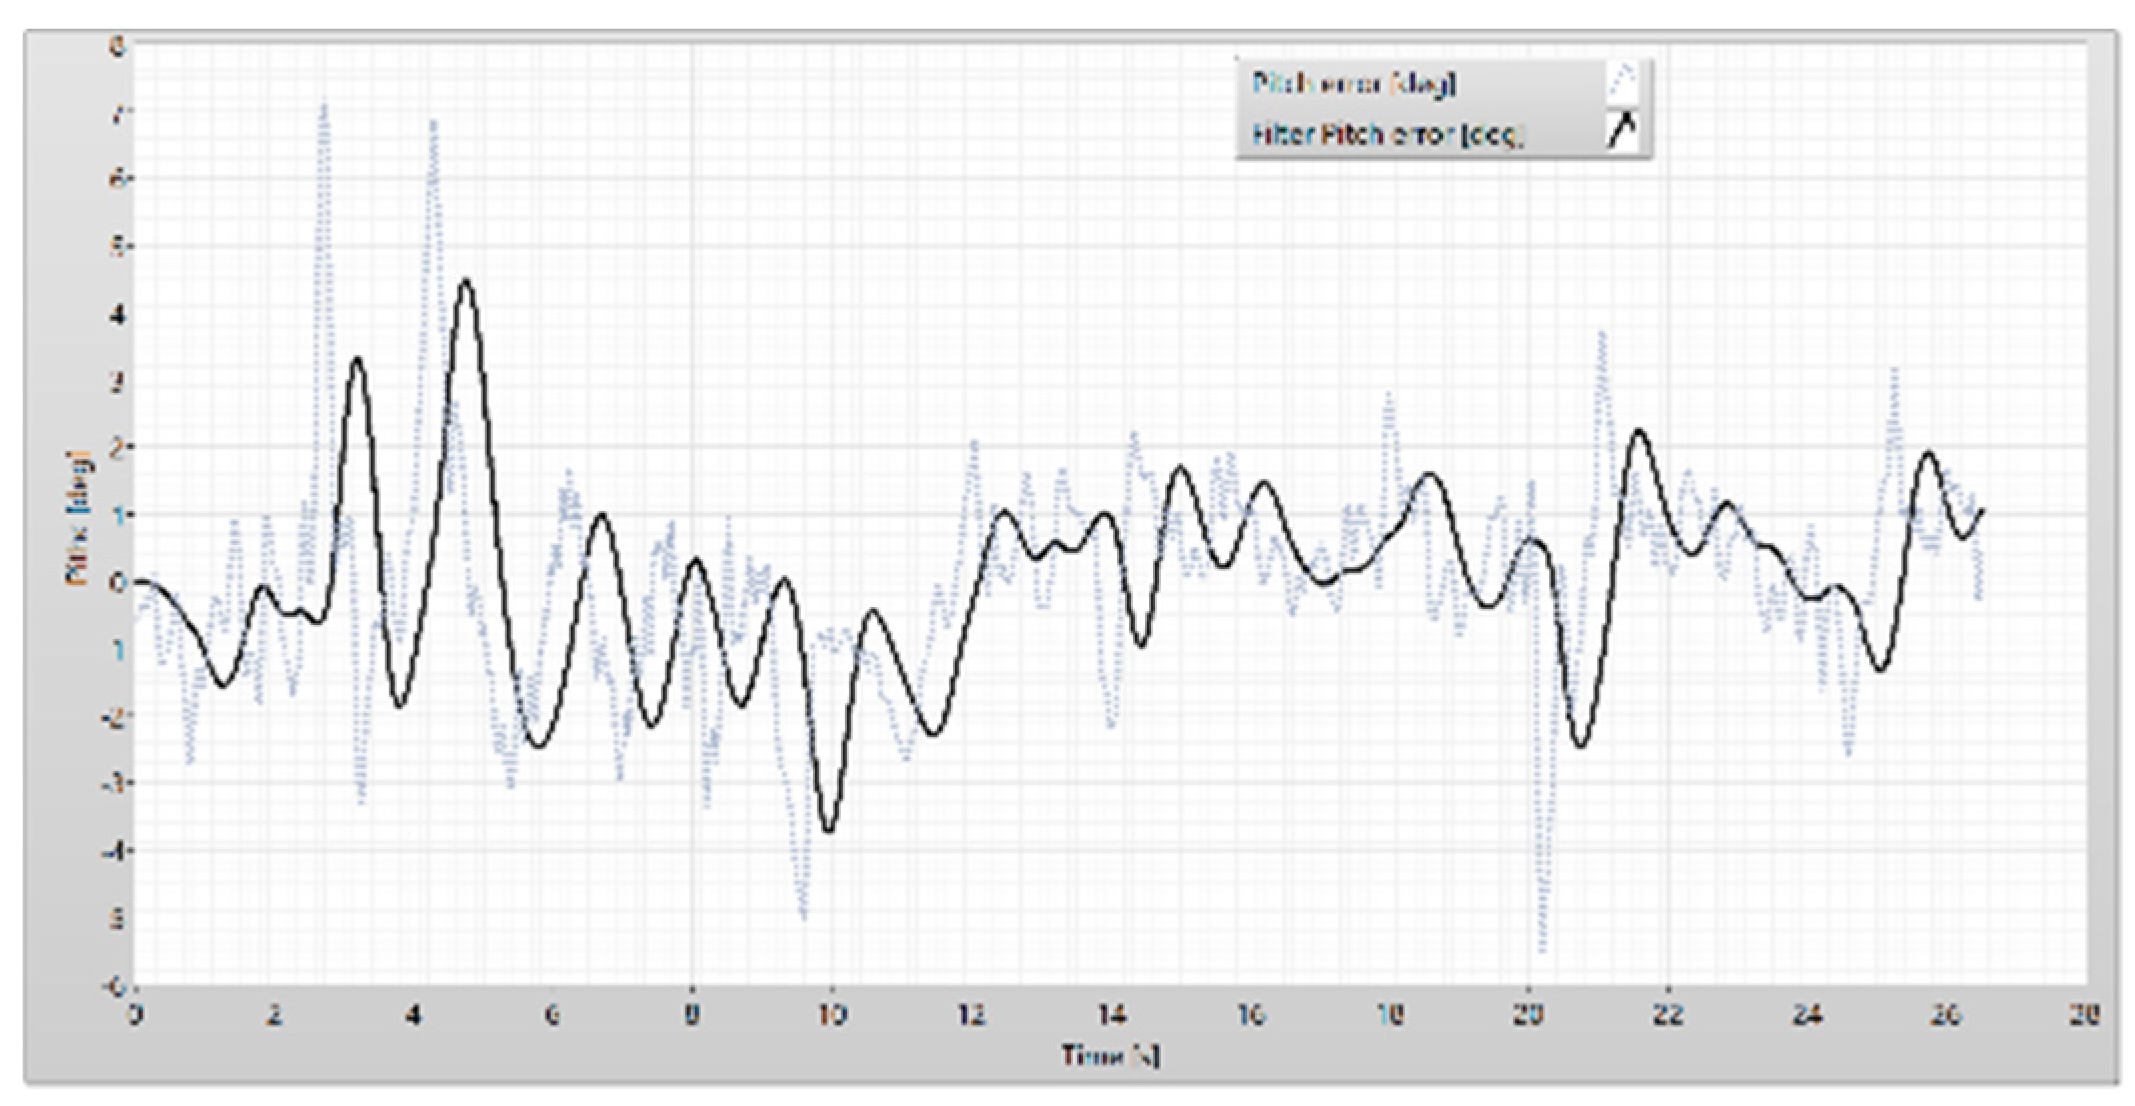Click the y-axis tick value 8
The height and width of the screenshot is (1106, 2135).
click(x=118, y=45)
